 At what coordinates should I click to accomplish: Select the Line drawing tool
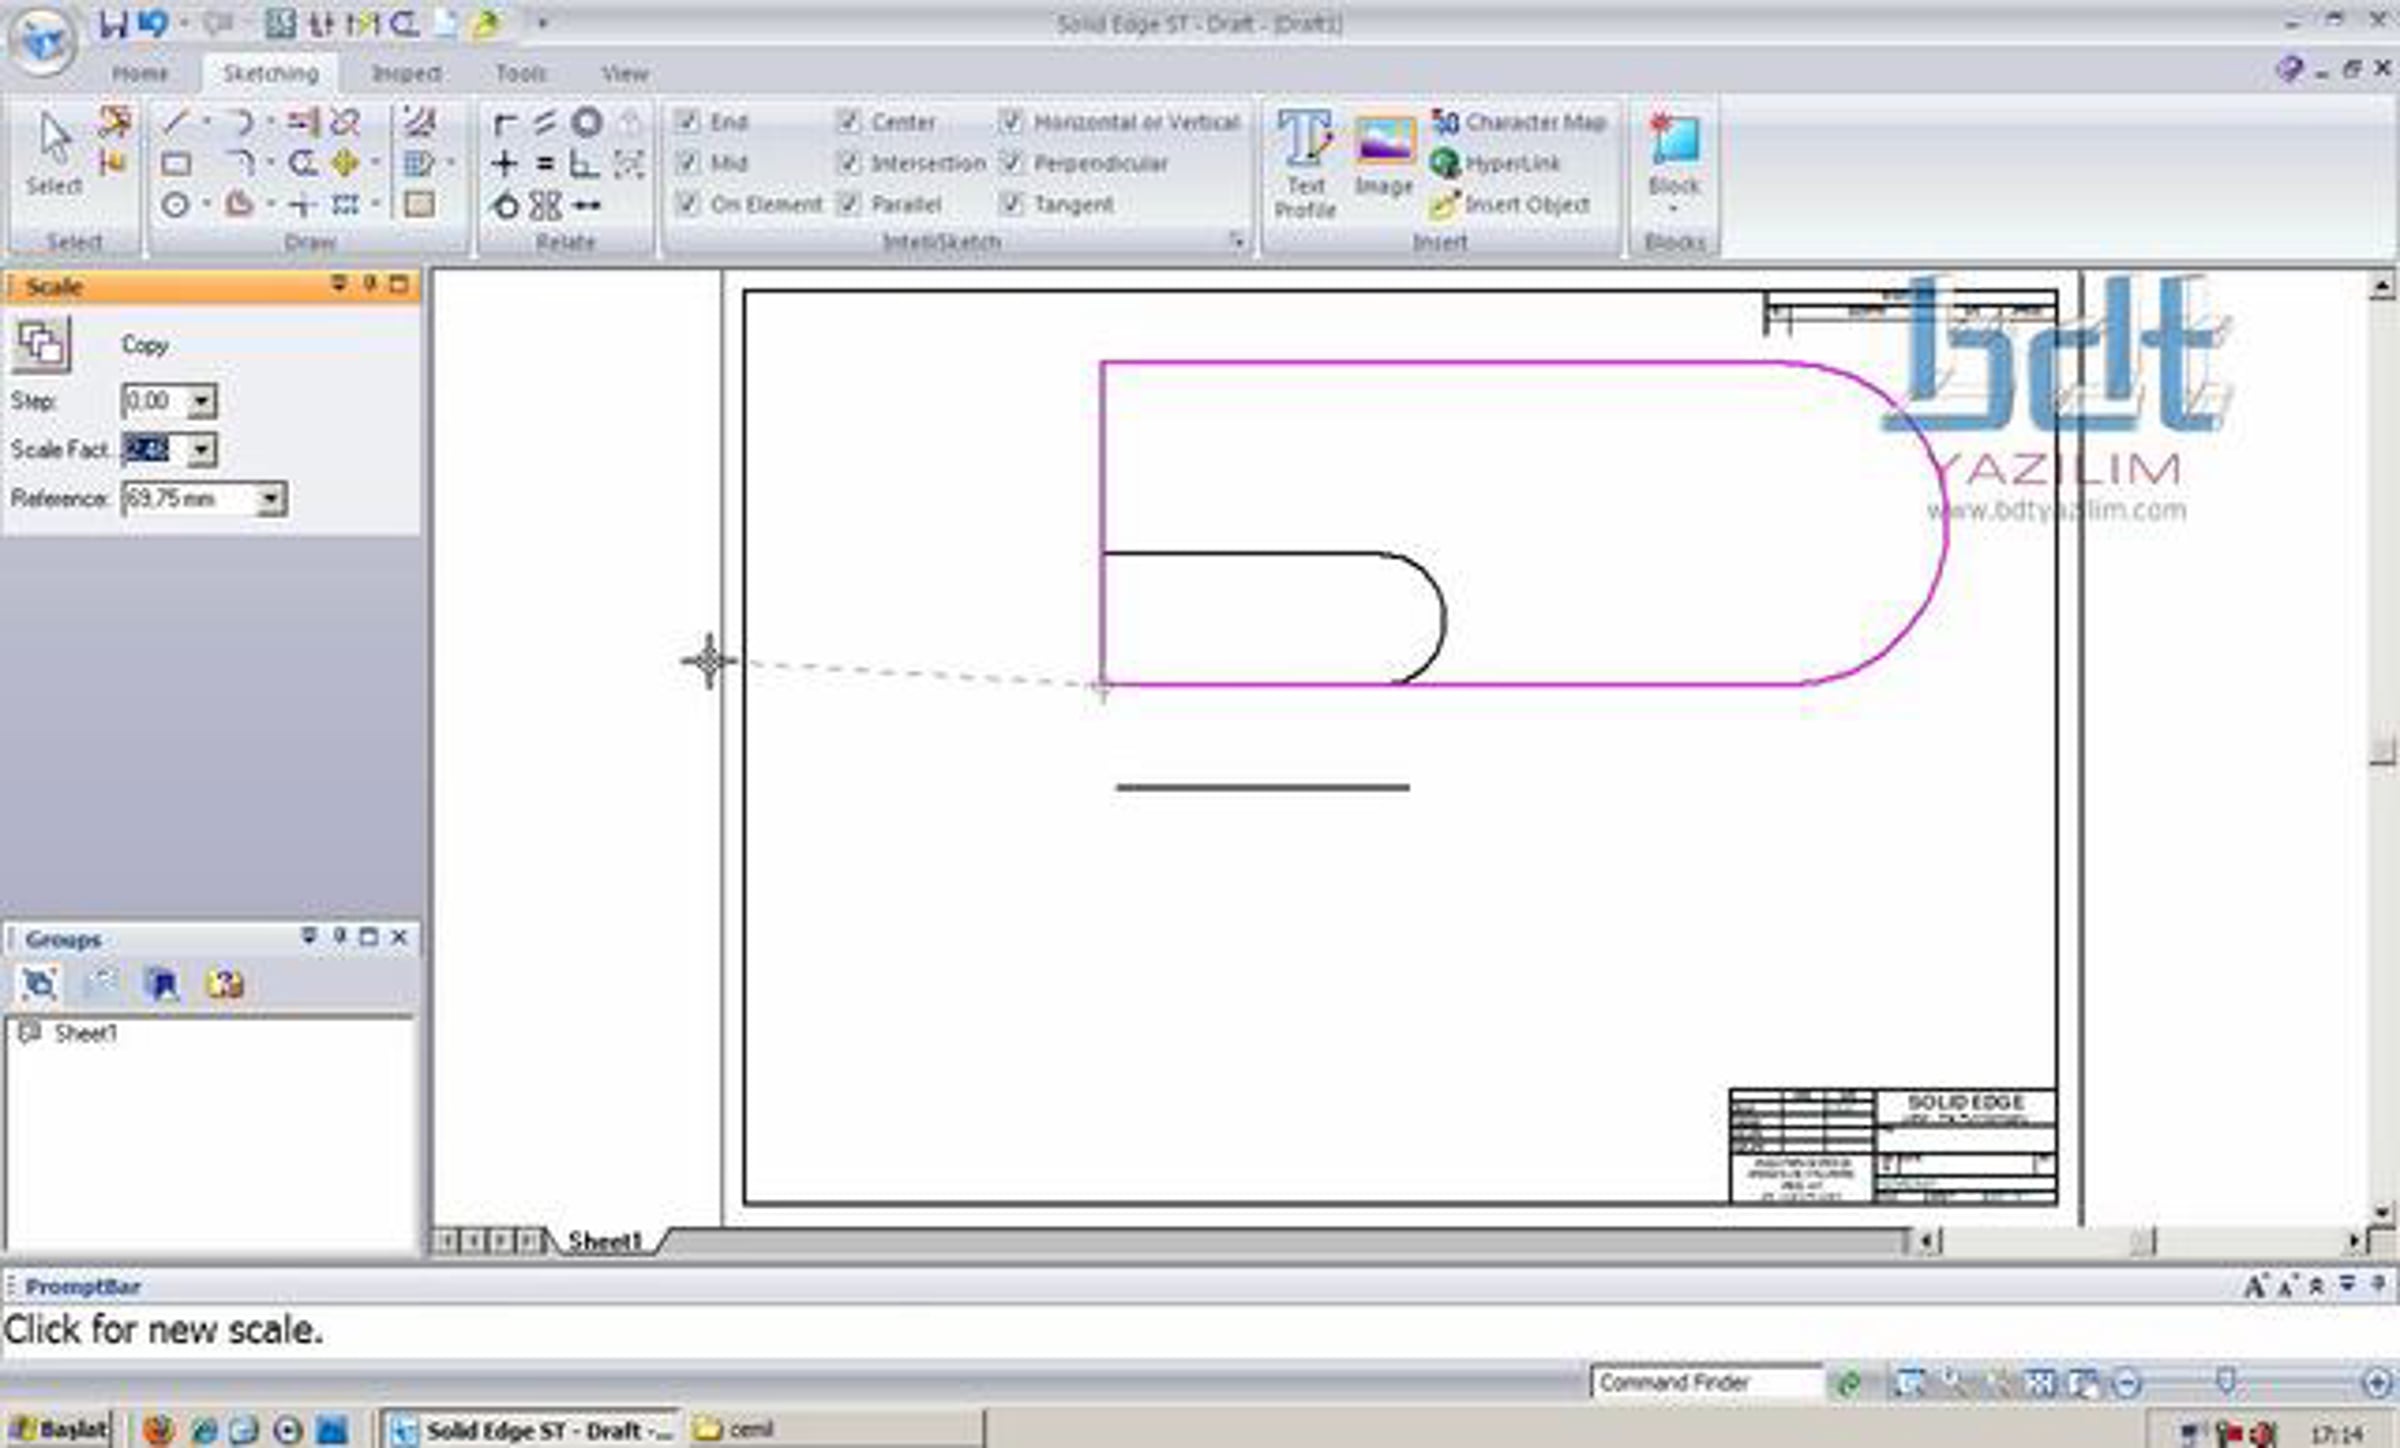coord(176,123)
